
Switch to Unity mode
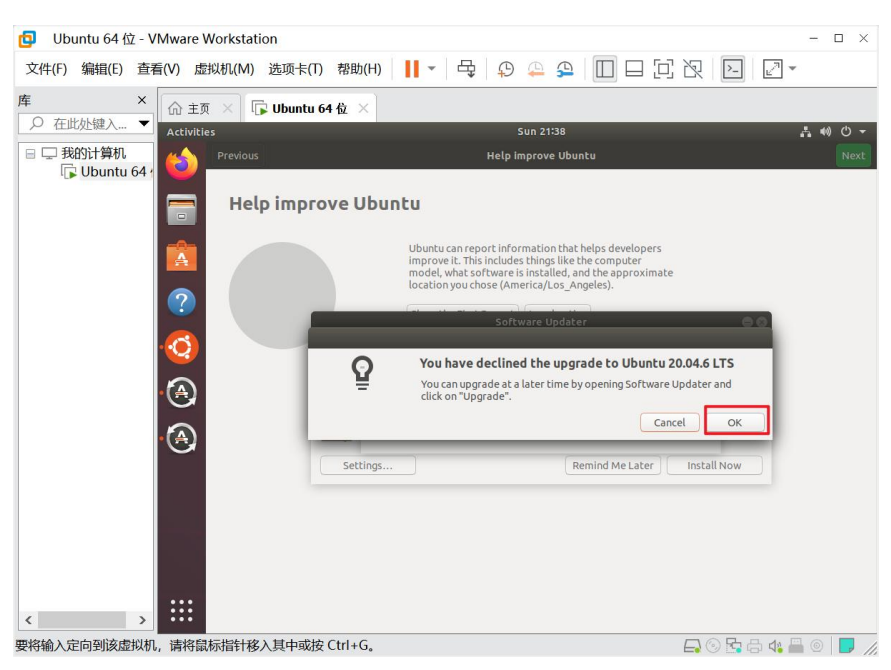(x=693, y=69)
